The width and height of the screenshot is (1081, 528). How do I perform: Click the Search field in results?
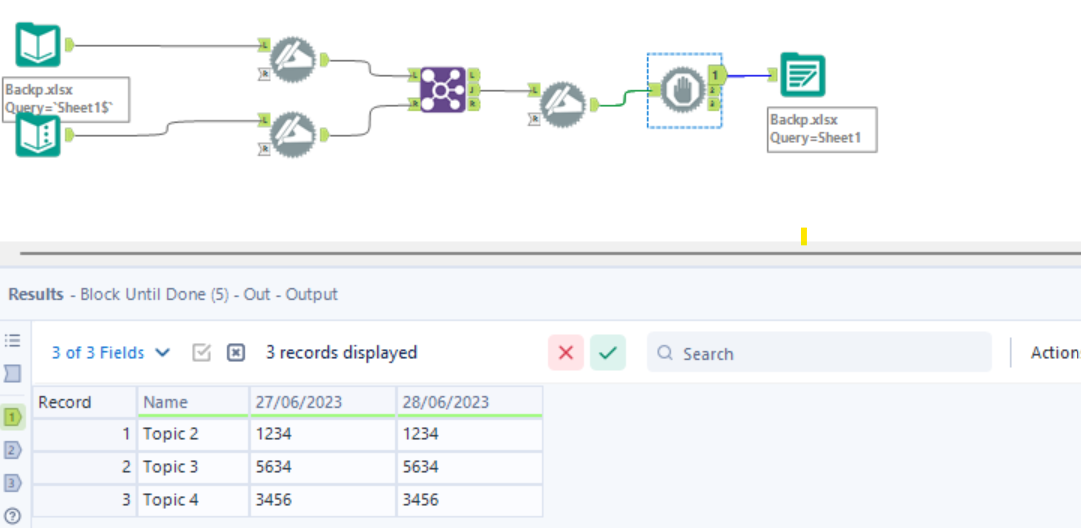pos(820,353)
